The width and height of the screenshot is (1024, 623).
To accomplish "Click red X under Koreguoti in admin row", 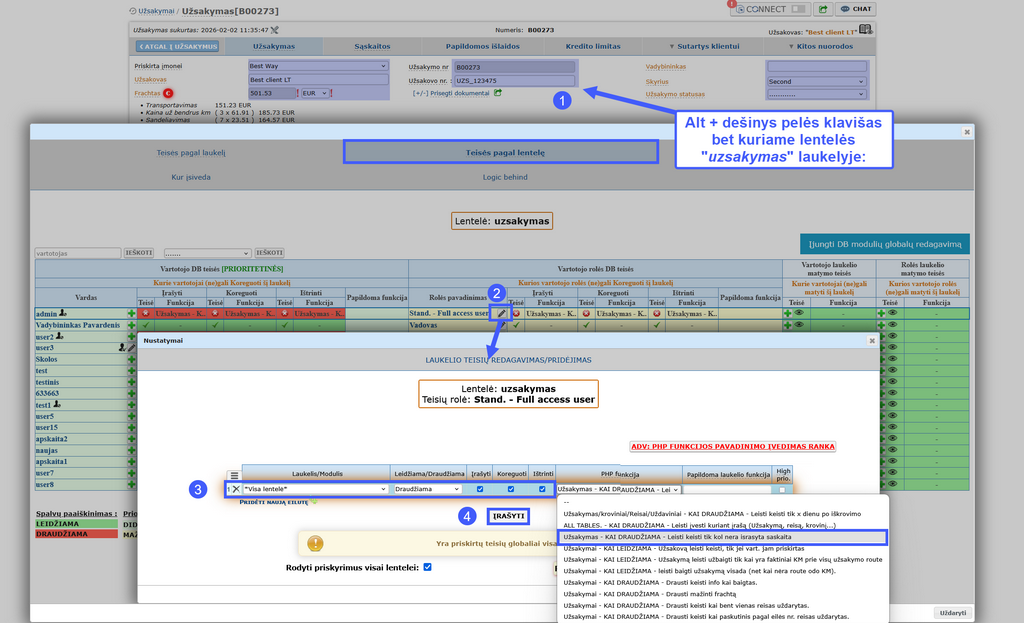I will tap(215, 313).
